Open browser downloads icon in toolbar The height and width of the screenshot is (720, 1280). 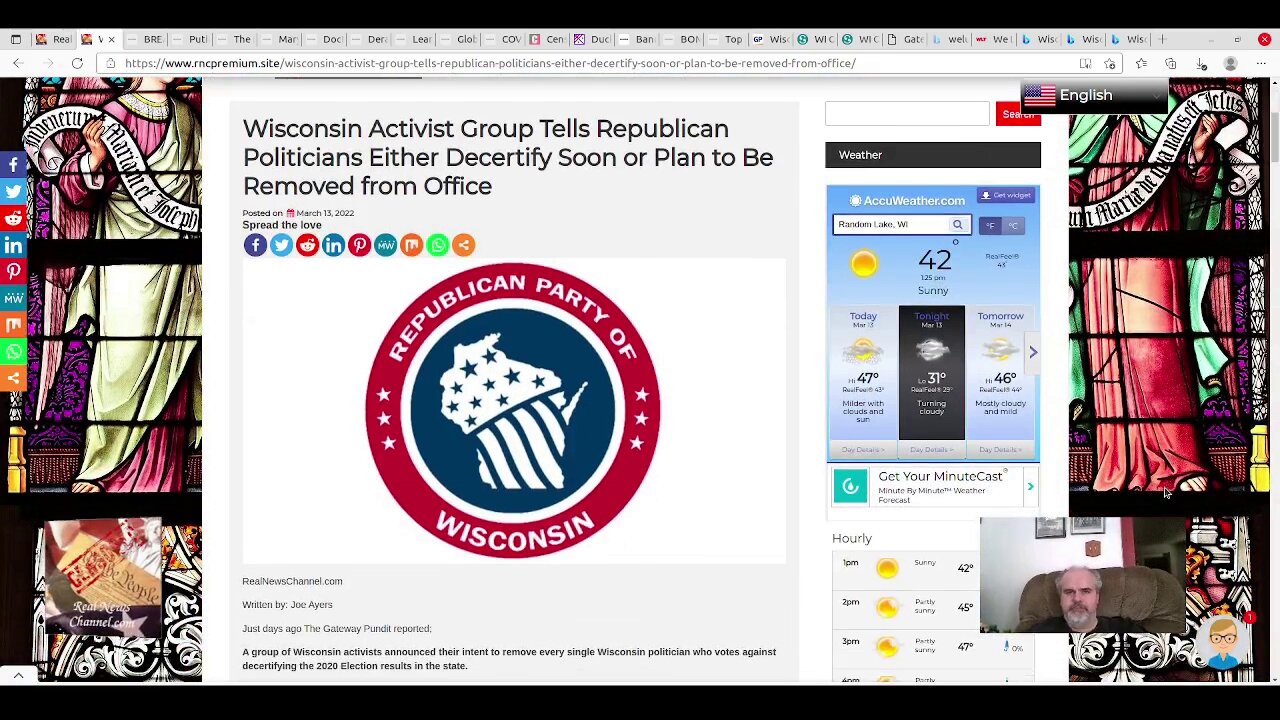pos(1201,63)
